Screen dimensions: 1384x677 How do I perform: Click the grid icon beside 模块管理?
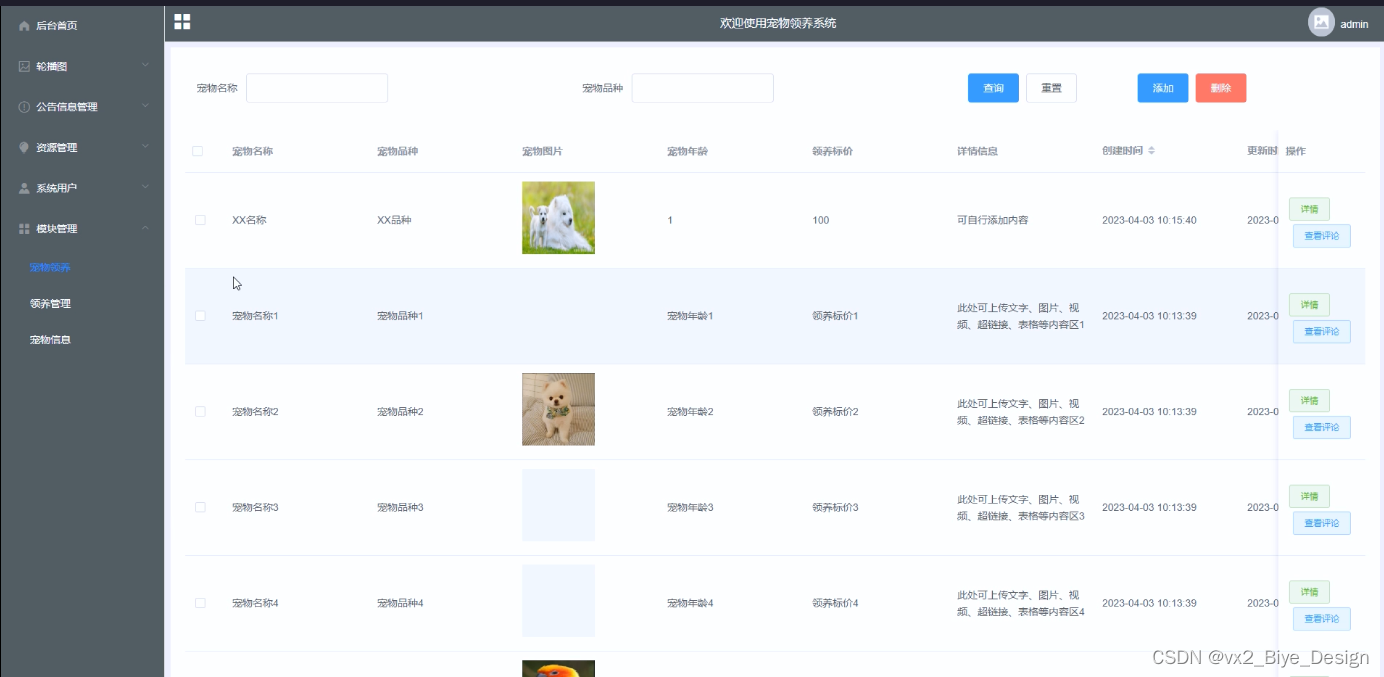24,229
